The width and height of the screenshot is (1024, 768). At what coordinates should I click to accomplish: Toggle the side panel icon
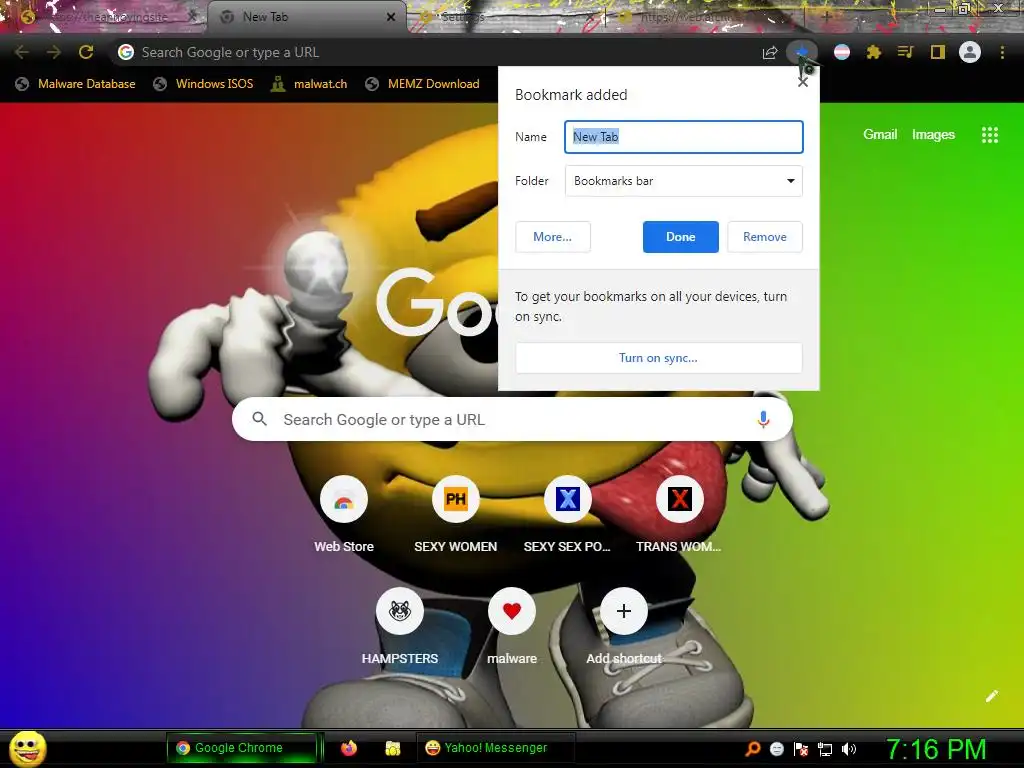pyautogui.click(x=937, y=52)
